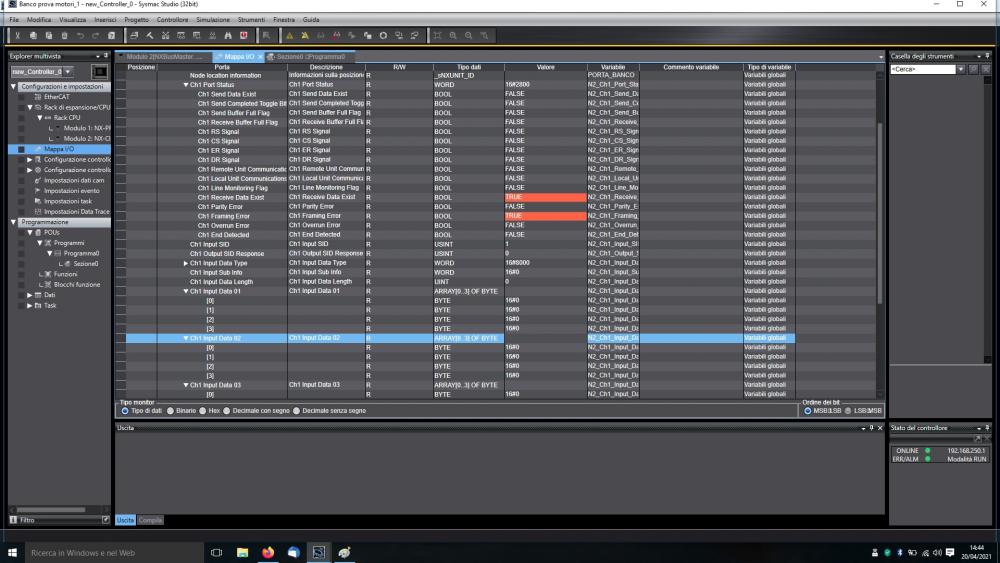Open the Windows Start menu
This screenshot has height=563, width=1000.
12,552
